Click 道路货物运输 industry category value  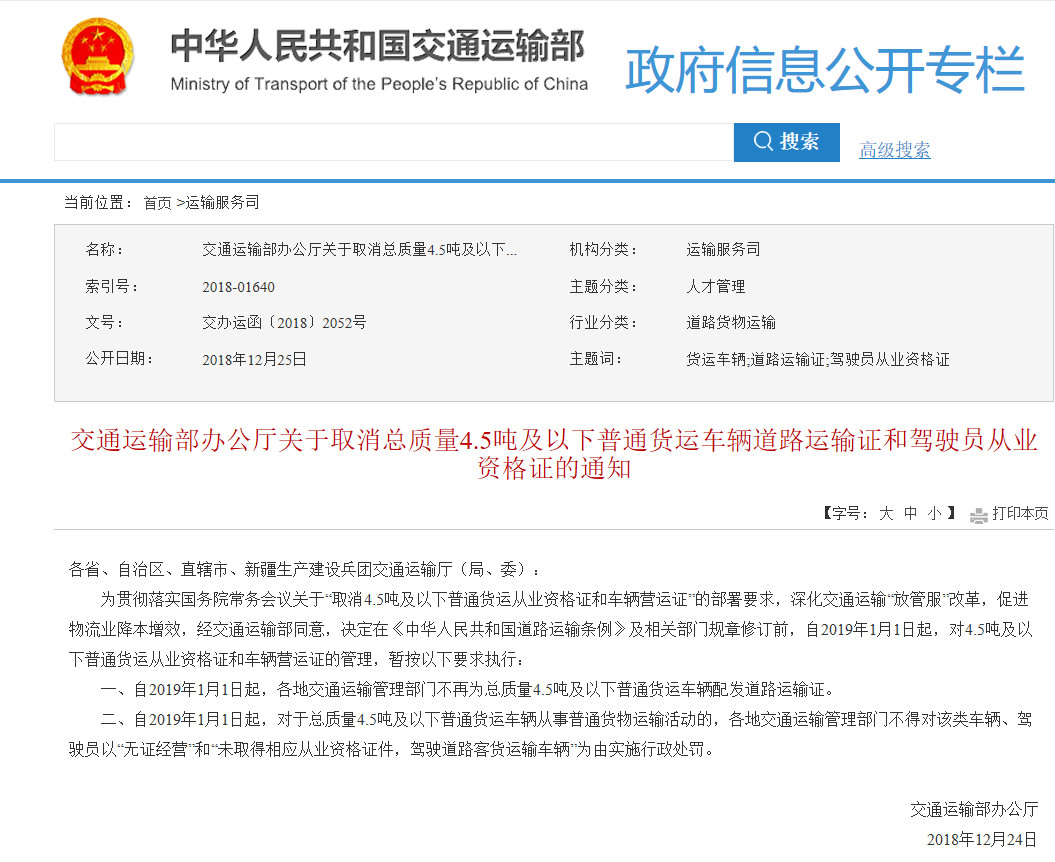pos(731,322)
